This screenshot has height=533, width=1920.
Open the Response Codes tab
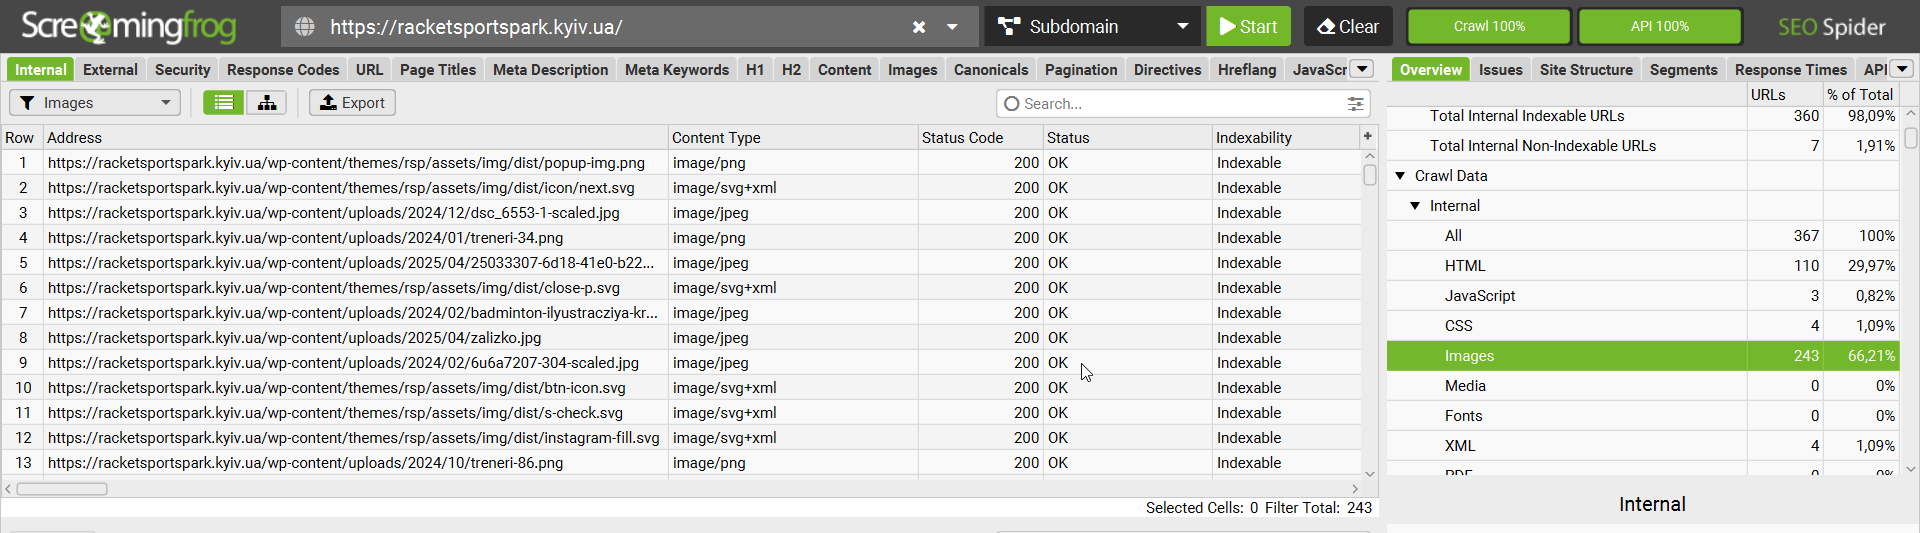pyautogui.click(x=283, y=70)
